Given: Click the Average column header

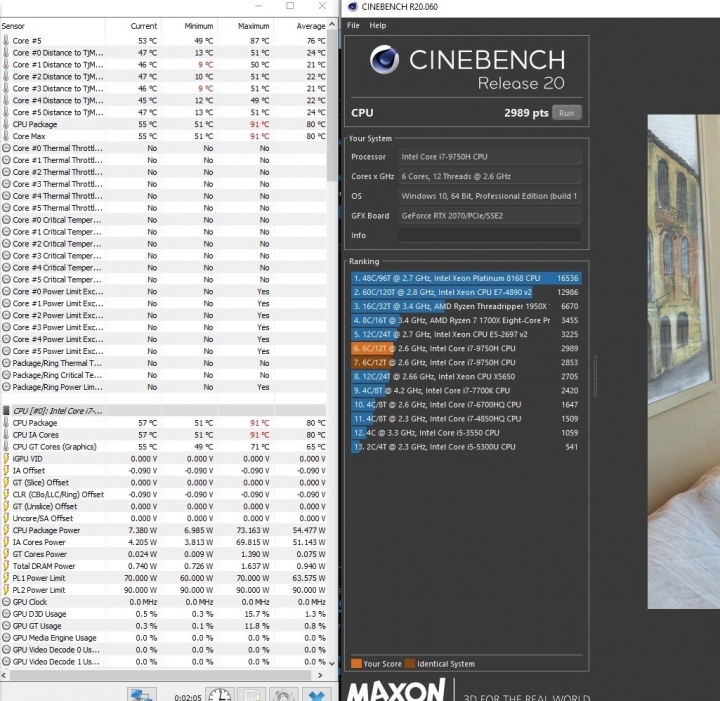Looking at the screenshot, I should pyautogui.click(x=301, y=26).
